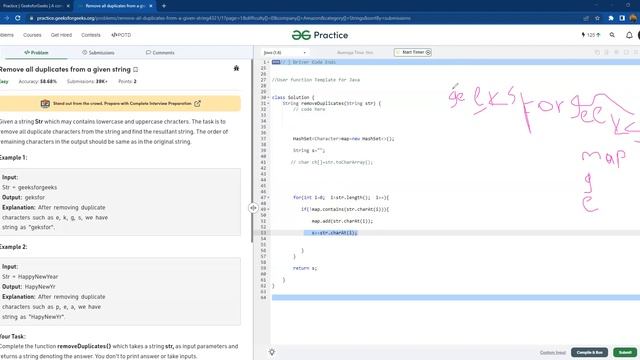Go to the Contests page
Screen dimensions: 640x360
91,35
